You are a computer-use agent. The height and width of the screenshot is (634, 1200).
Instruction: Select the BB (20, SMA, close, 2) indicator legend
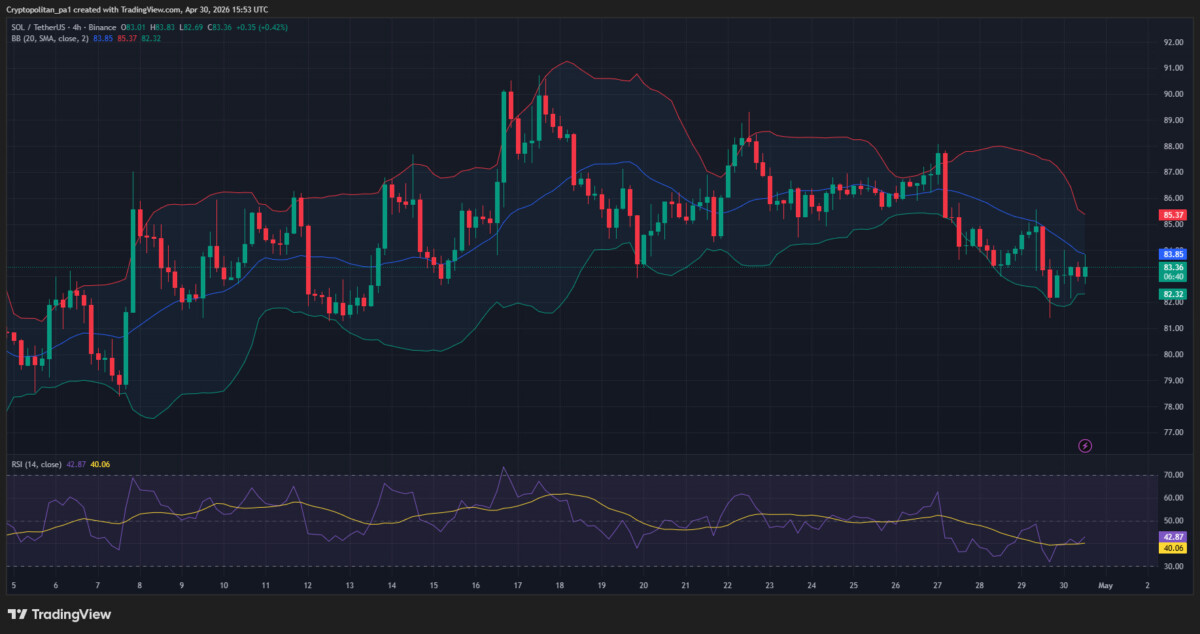click(x=48, y=38)
